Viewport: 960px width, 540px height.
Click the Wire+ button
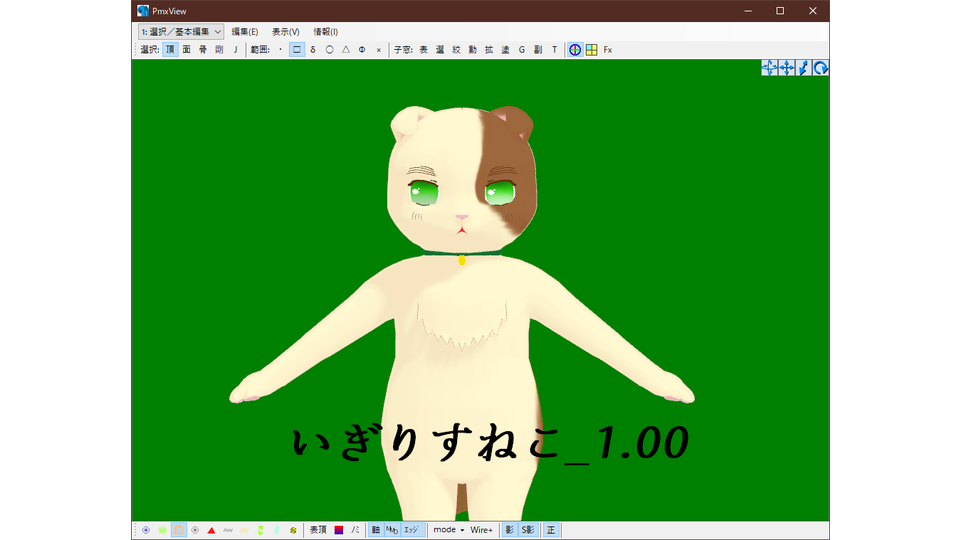coord(481,530)
